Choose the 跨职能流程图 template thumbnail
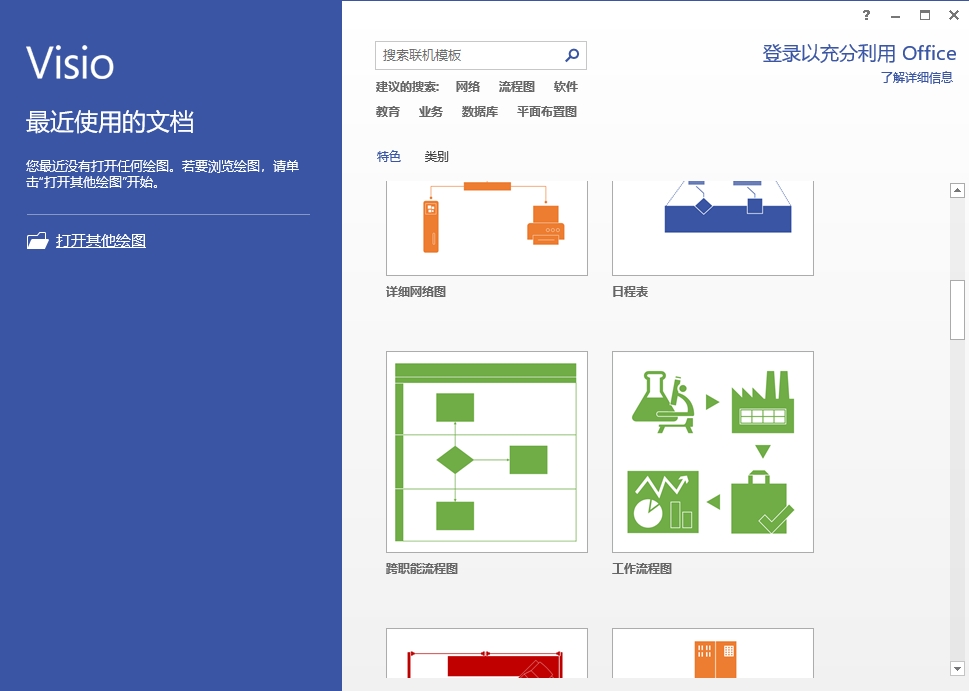969x691 pixels. pos(487,452)
